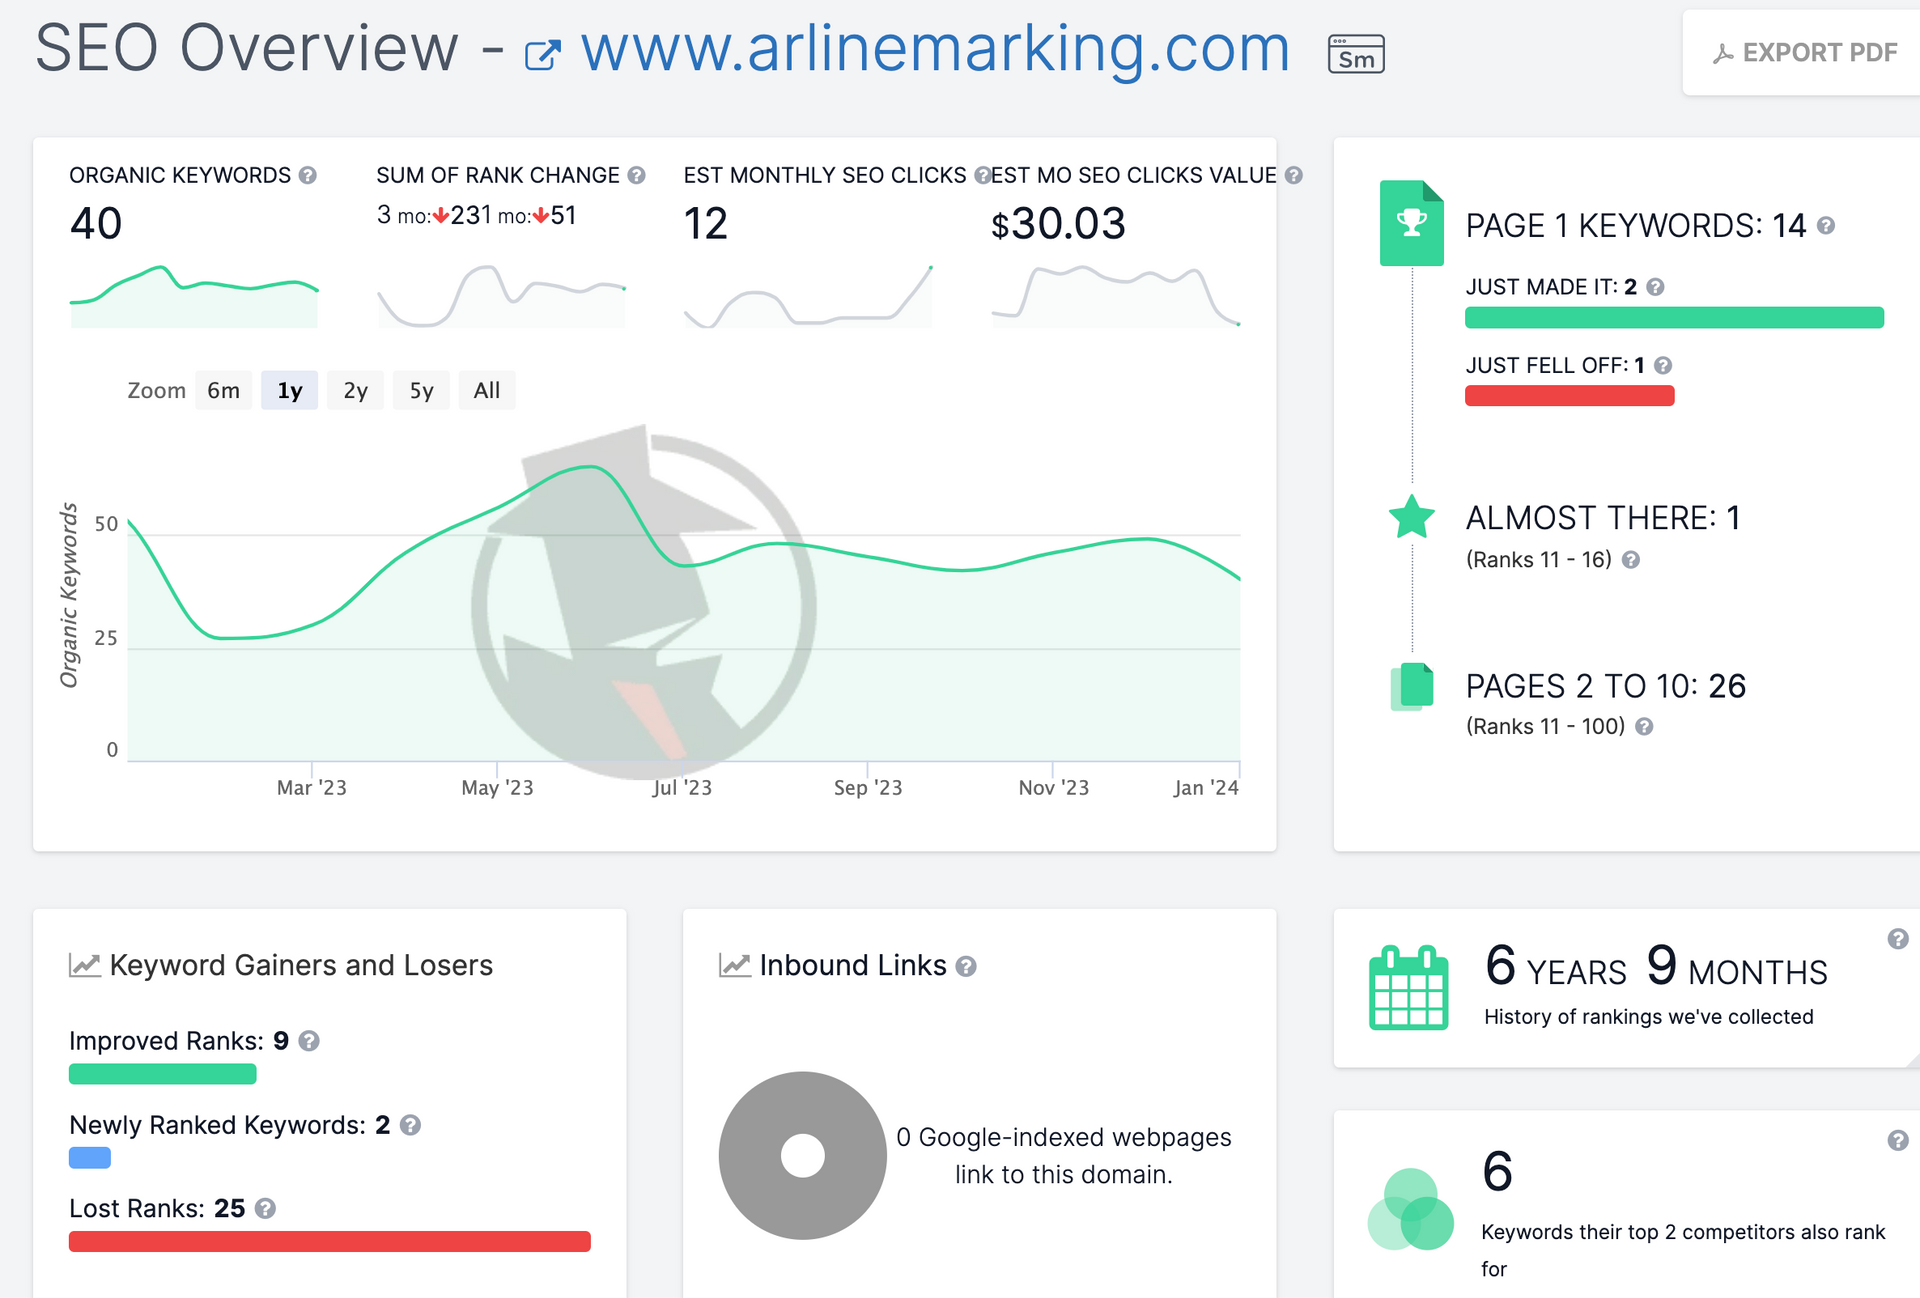Click the chart icon before Inbound Links
Screen dimensions: 1920x1298
(x=735, y=965)
